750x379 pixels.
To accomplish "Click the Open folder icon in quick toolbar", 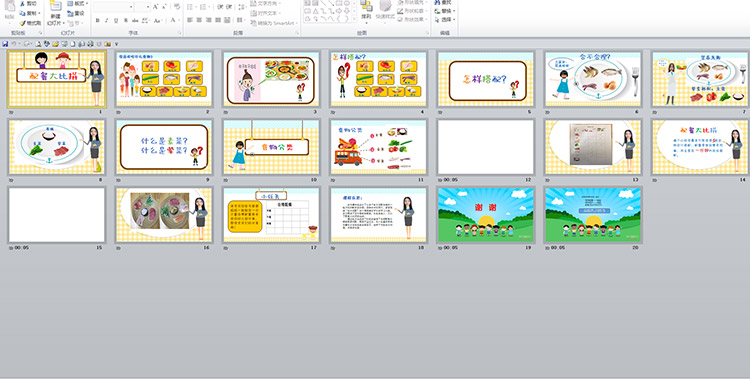I will coord(55,44).
